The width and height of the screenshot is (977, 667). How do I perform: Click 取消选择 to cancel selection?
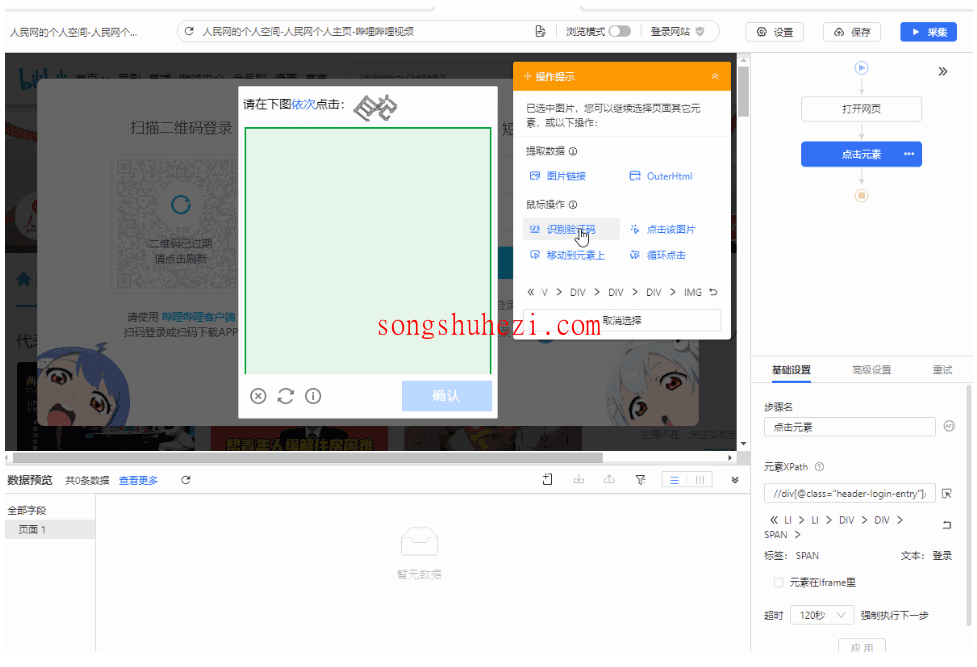(x=622, y=320)
